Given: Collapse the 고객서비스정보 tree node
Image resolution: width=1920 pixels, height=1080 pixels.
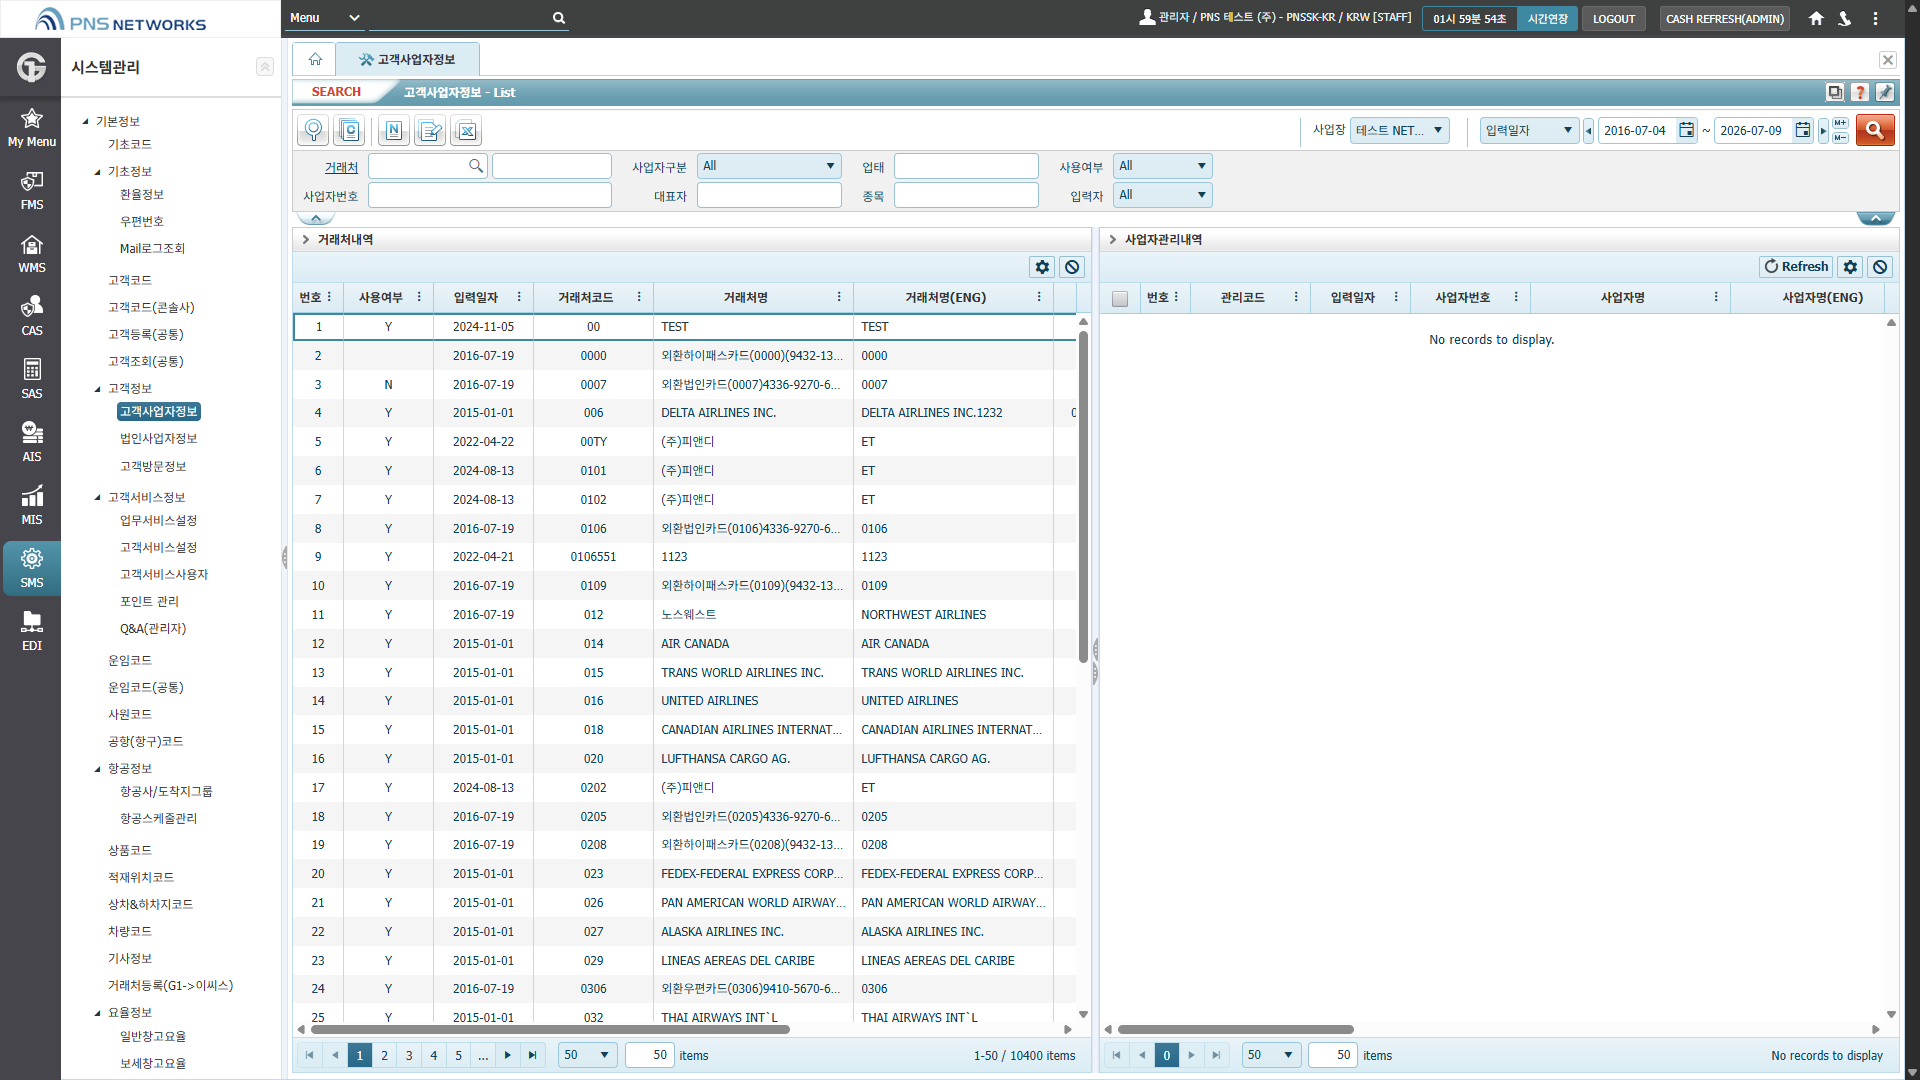Looking at the screenshot, I should [x=98, y=497].
